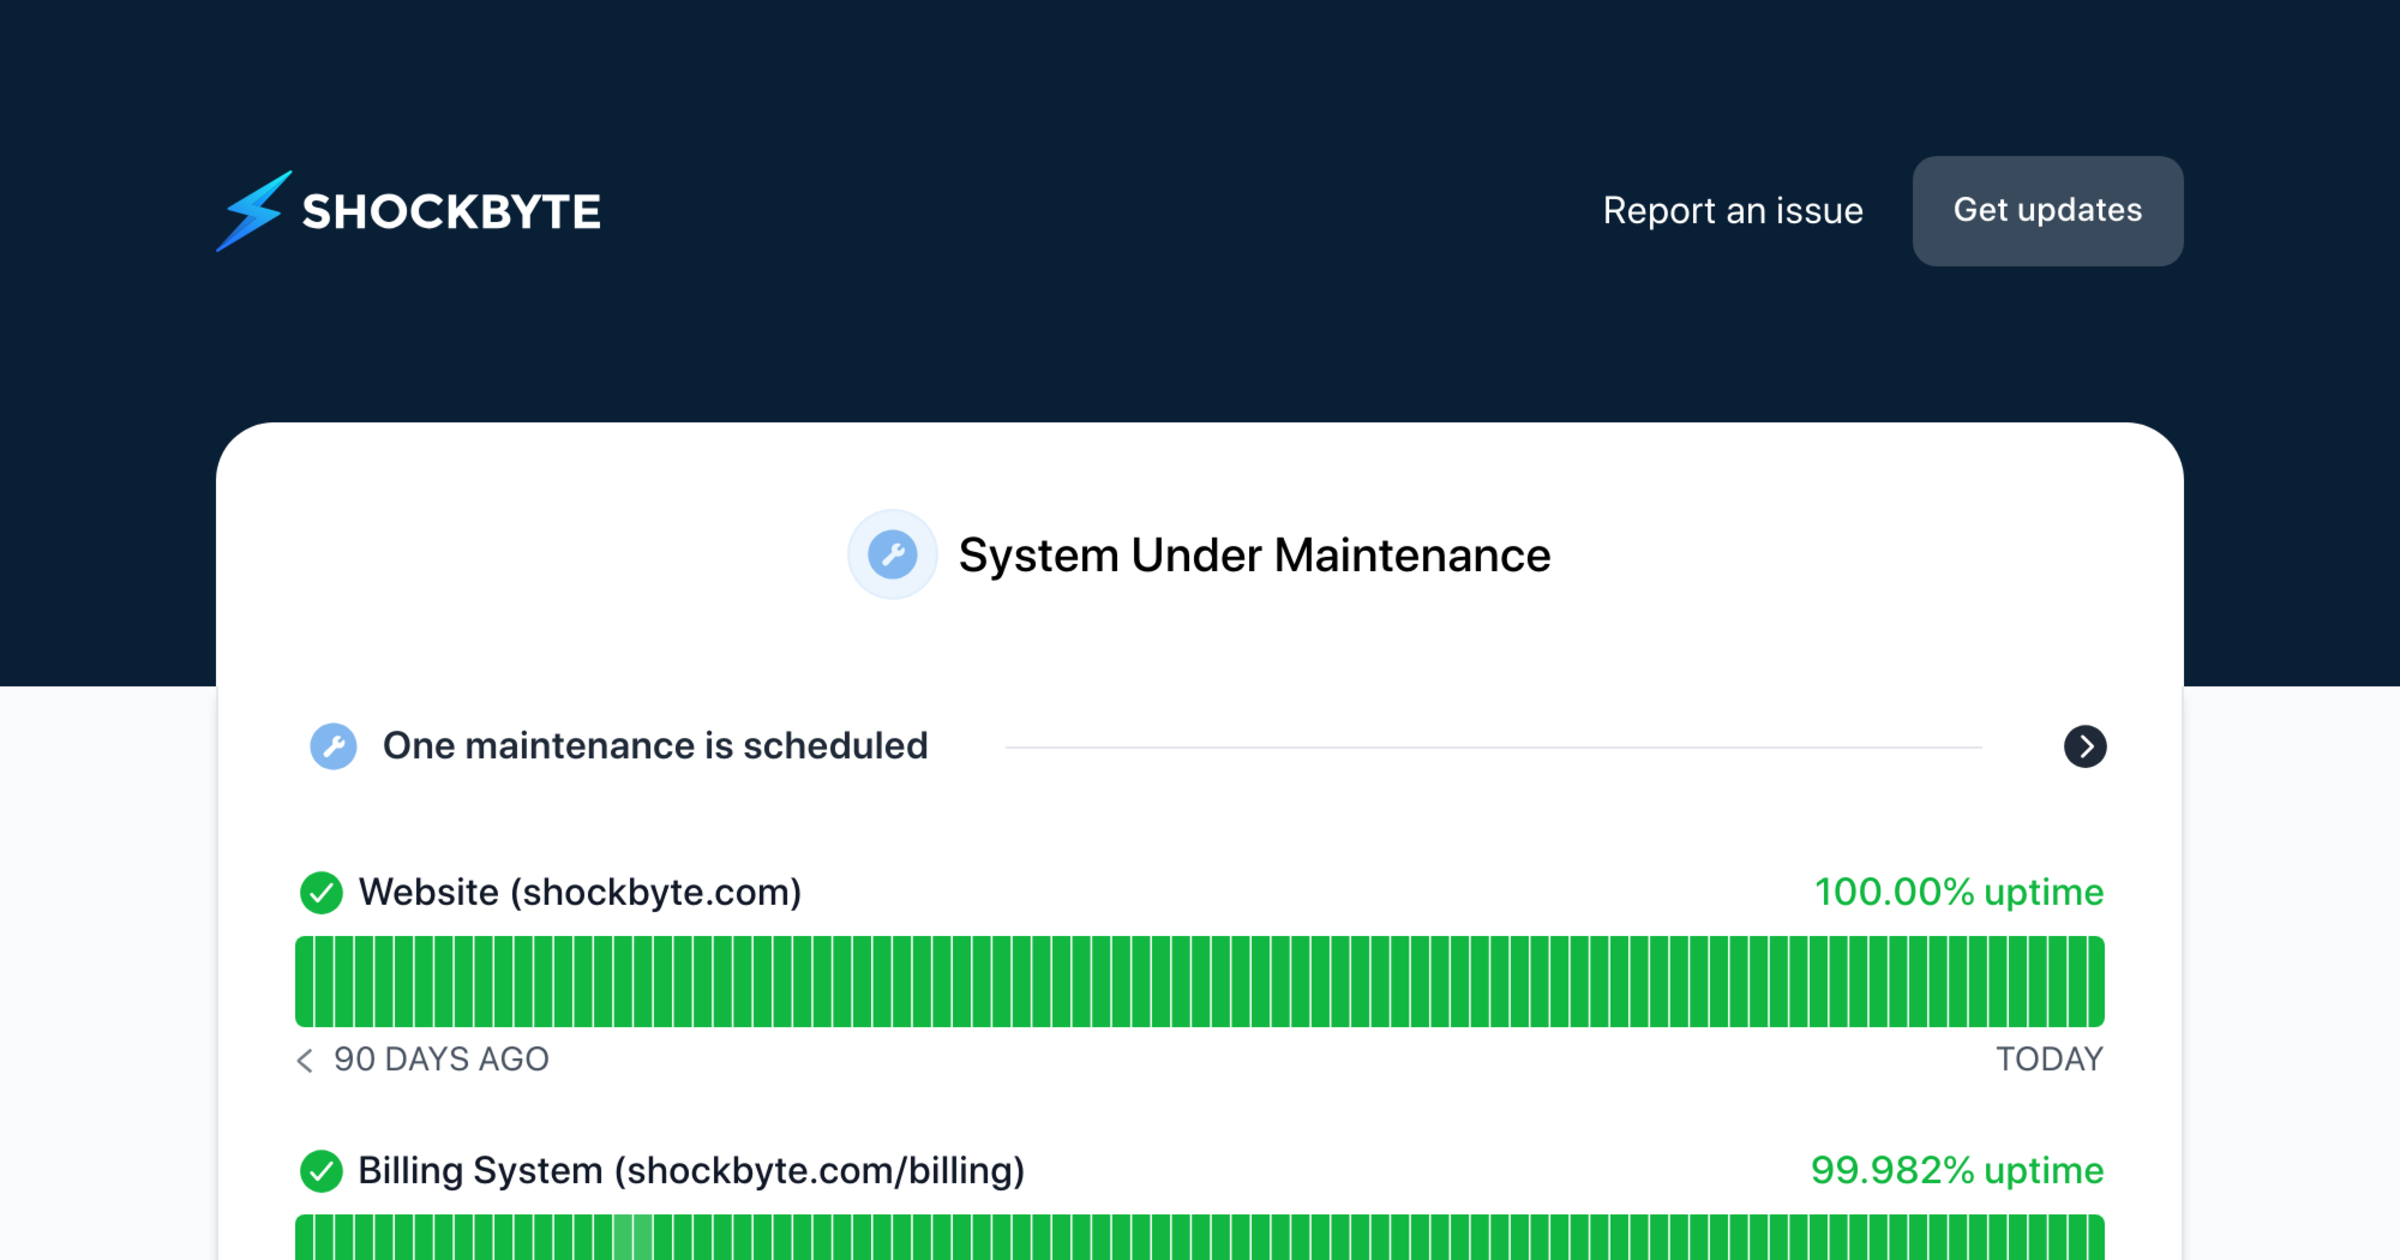Click the SHOCKBYTE wordmark text

tap(451, 212)
